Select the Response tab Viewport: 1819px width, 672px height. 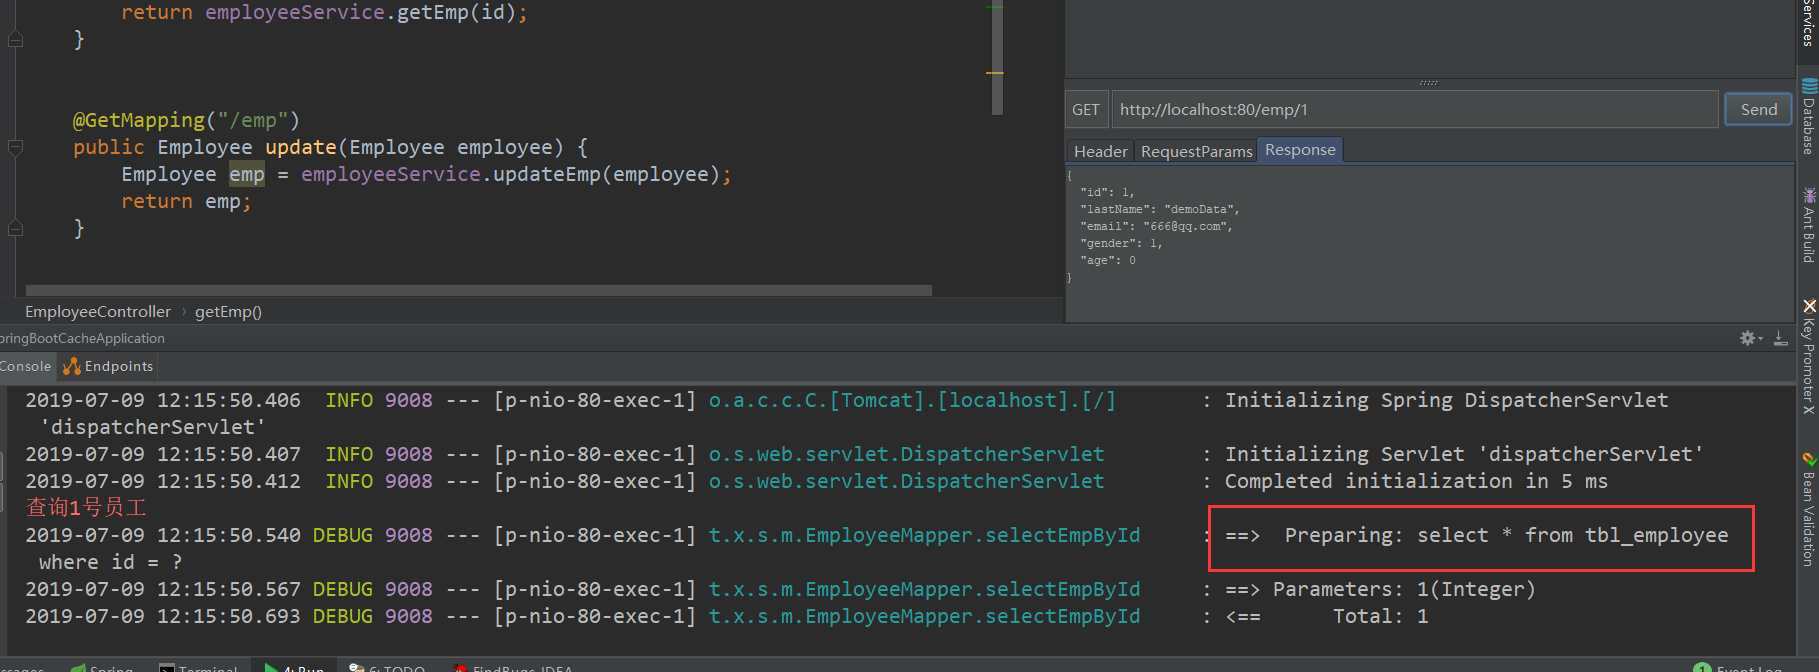click(1300, 150)
